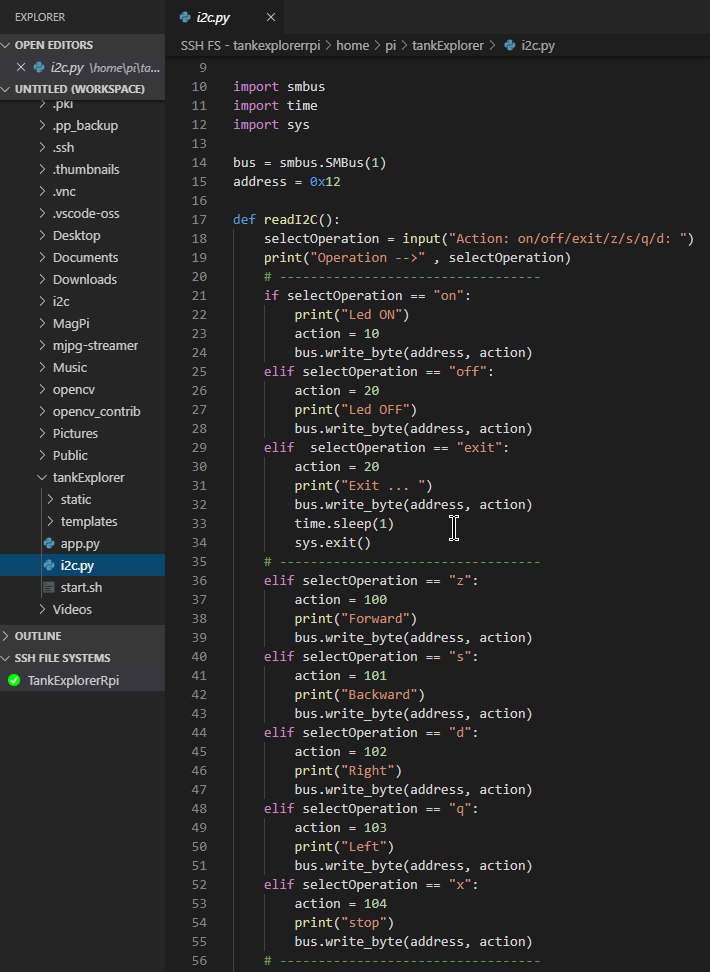The height and width of the screenshot is (972, 710).
Task: Click 'address = 0x12' code line
Action: tap(286, 182)
